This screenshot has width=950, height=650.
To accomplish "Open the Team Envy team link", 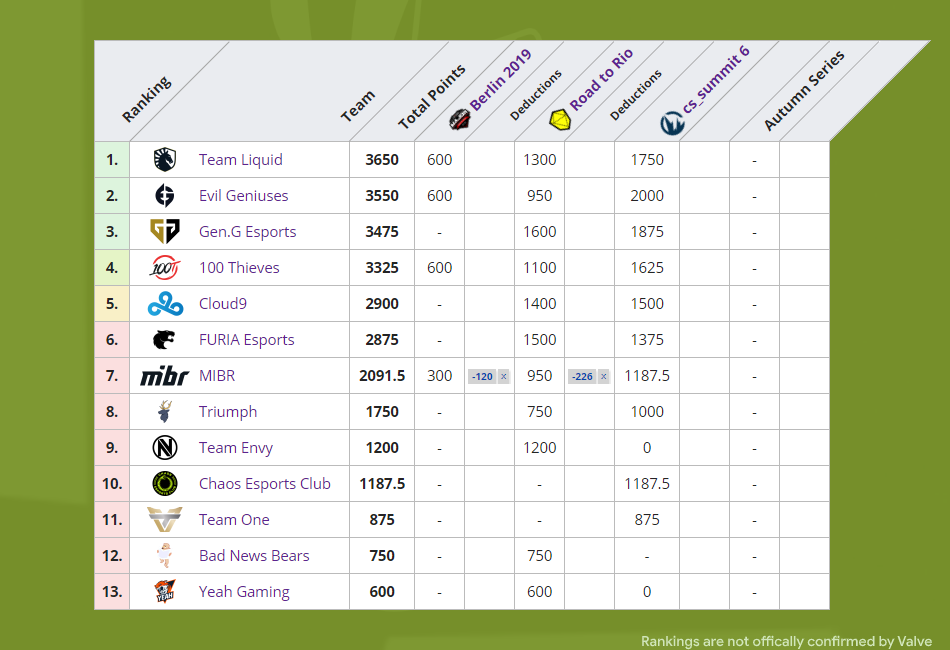I will pyautogui.click(x=236, y=448).
